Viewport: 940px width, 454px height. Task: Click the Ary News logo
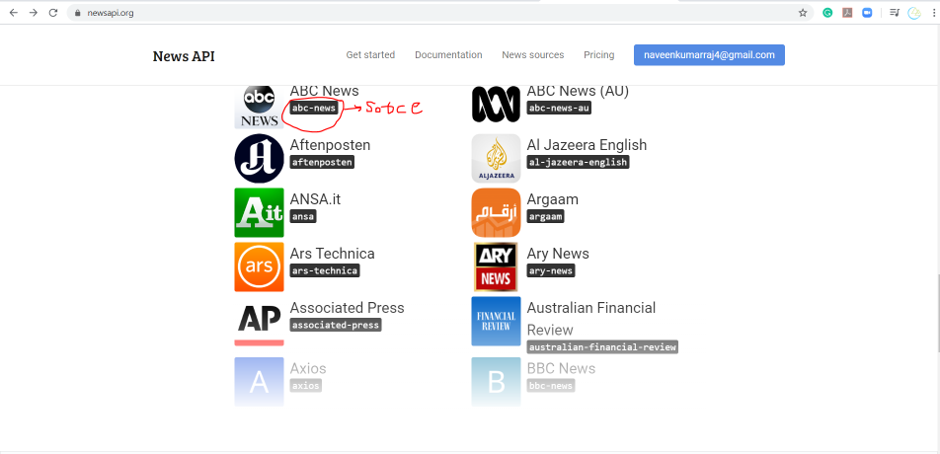tap(496, 267)
